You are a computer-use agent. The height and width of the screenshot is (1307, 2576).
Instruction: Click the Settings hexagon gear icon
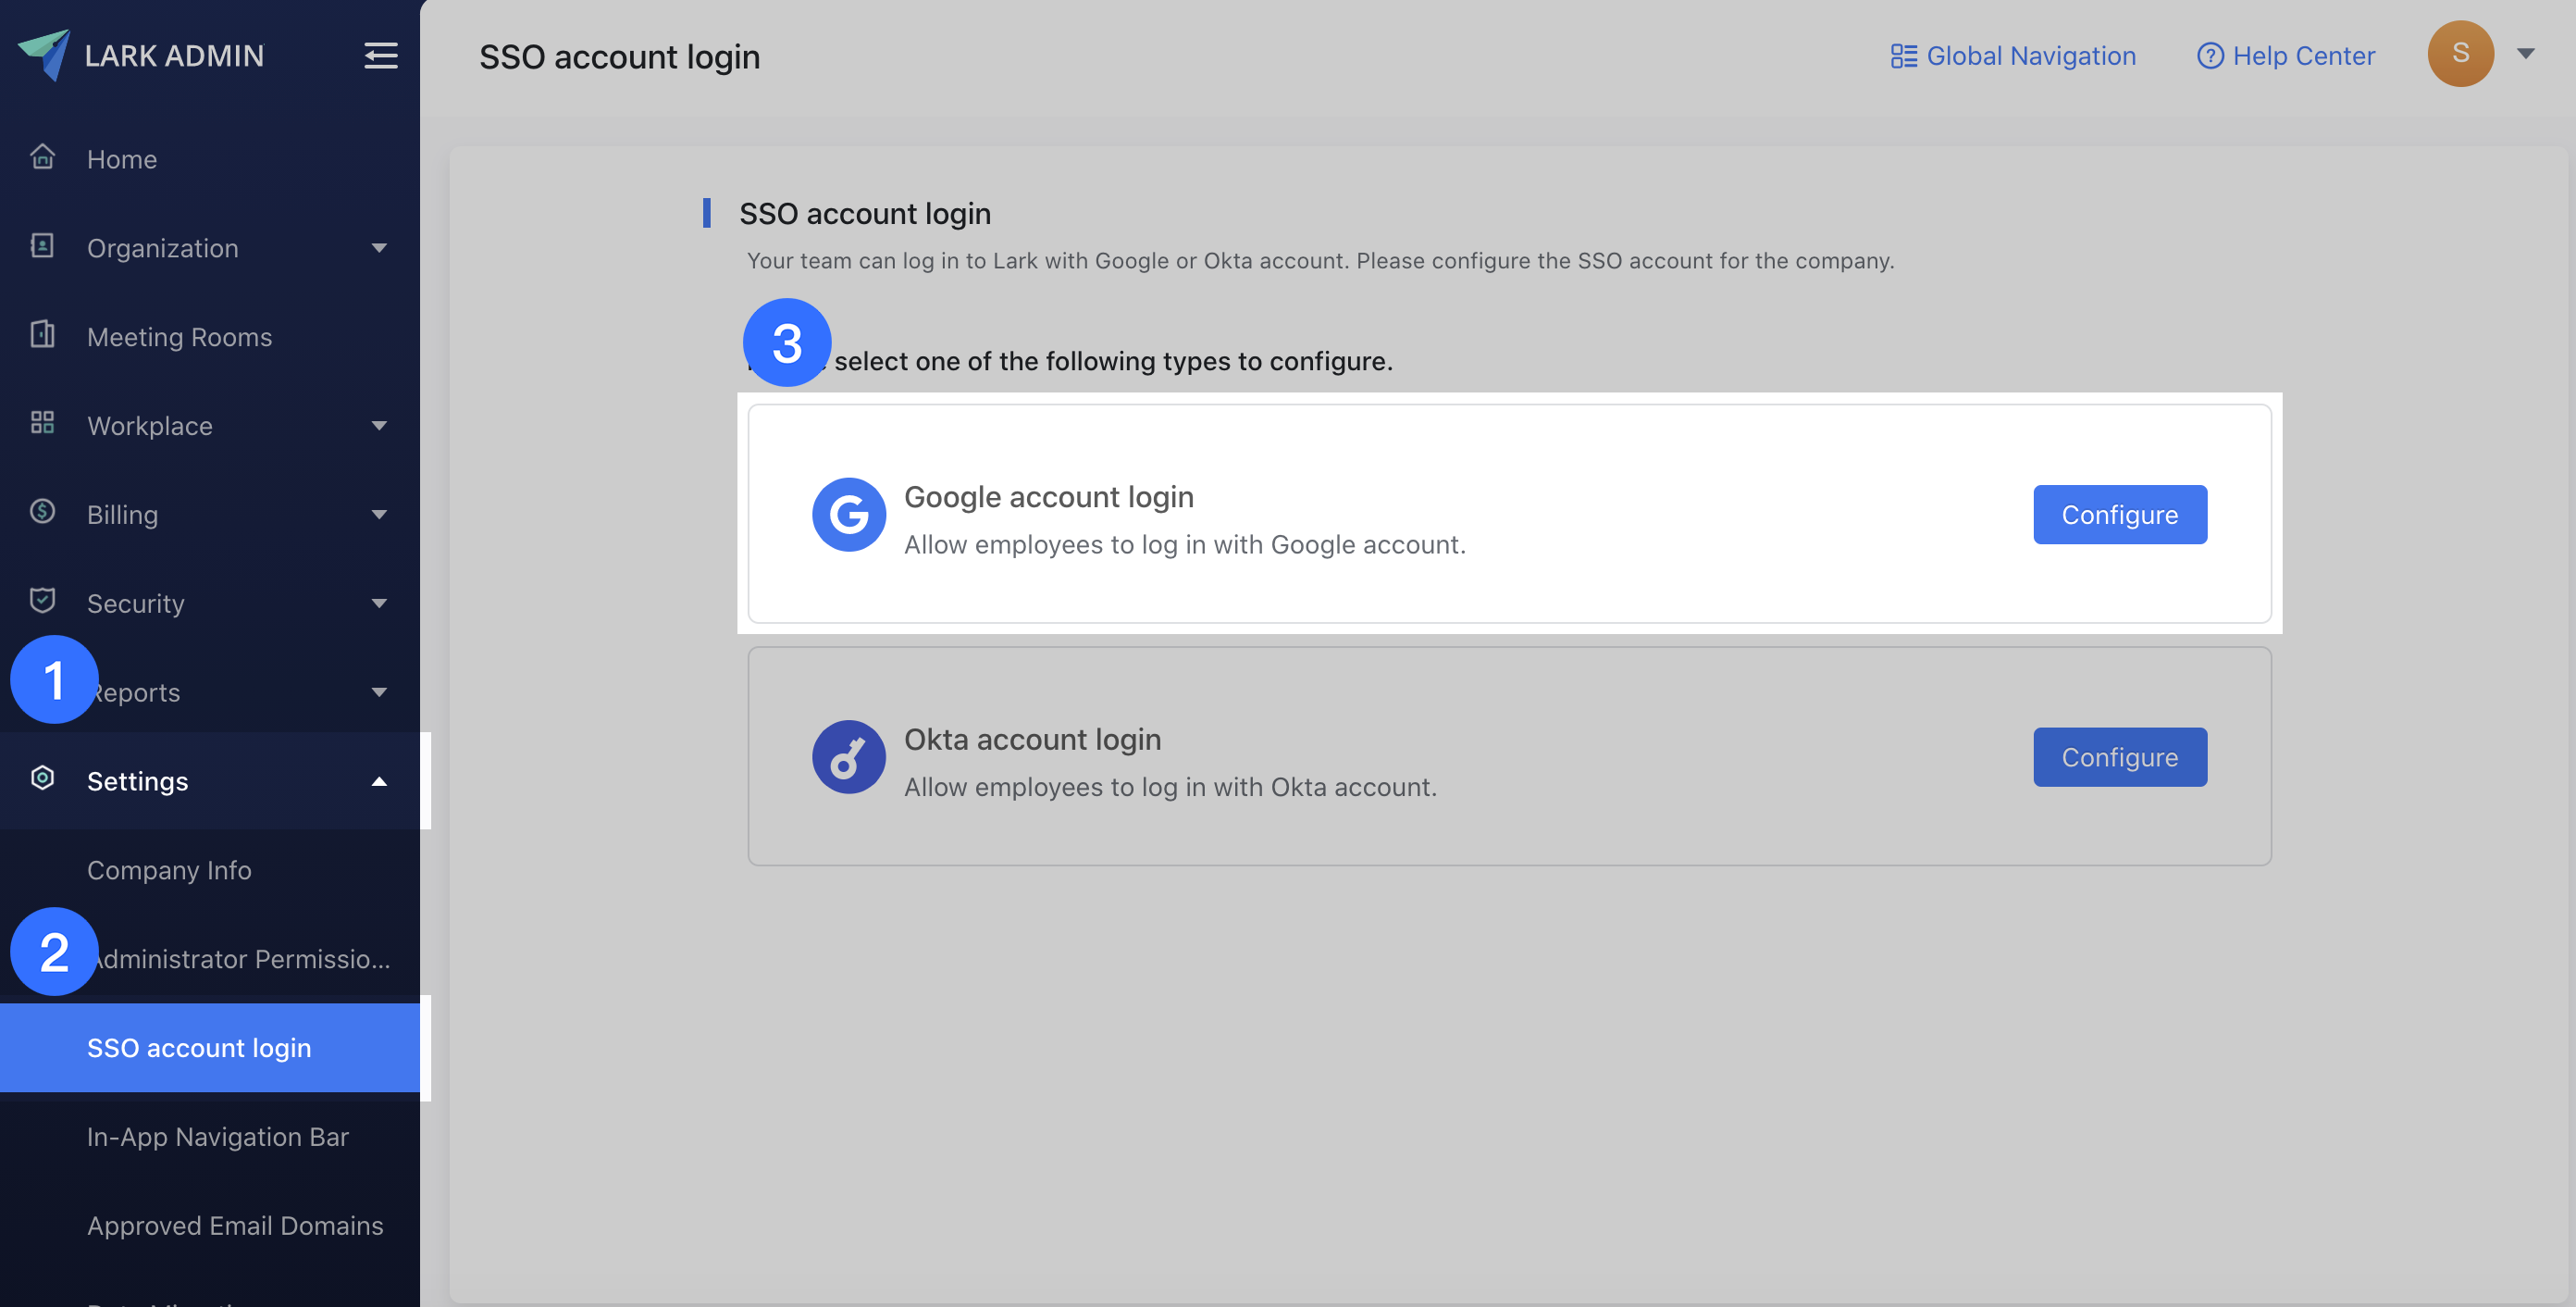42,779
